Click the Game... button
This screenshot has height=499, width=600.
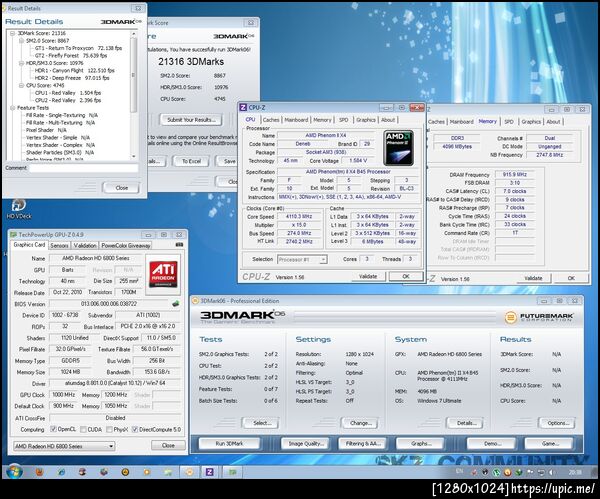pyautogui.click(x=549, y=444)
